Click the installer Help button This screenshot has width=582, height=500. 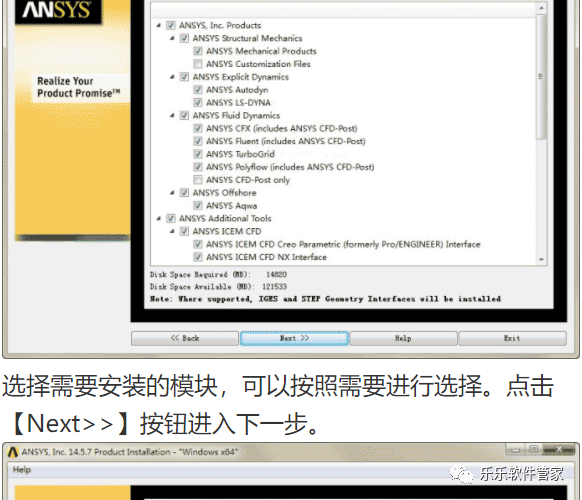coord(403,338)
